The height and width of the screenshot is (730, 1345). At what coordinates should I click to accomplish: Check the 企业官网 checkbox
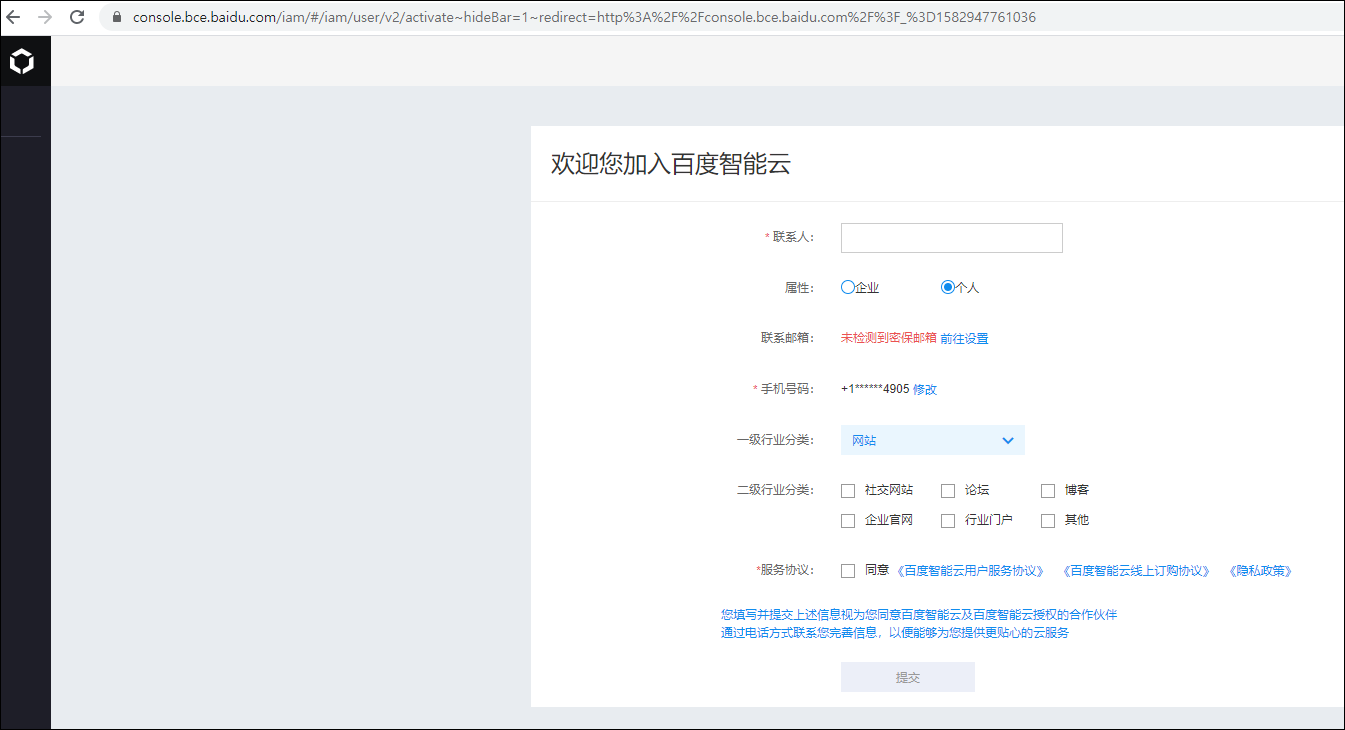(x=848, y=521)
